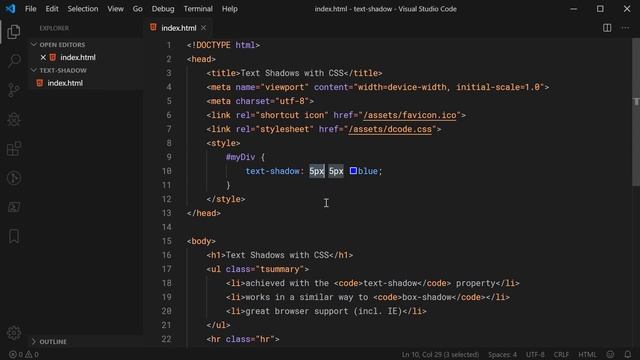Click line number 1 in gutter
This screenshot has width=640, height=360.
tap(169, 45)
